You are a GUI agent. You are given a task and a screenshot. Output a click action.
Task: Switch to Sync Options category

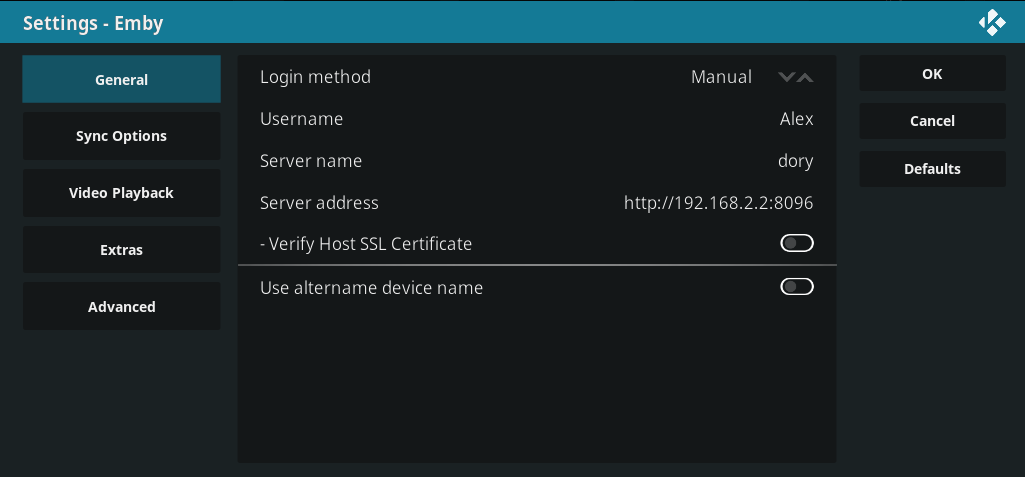[121, 136]
